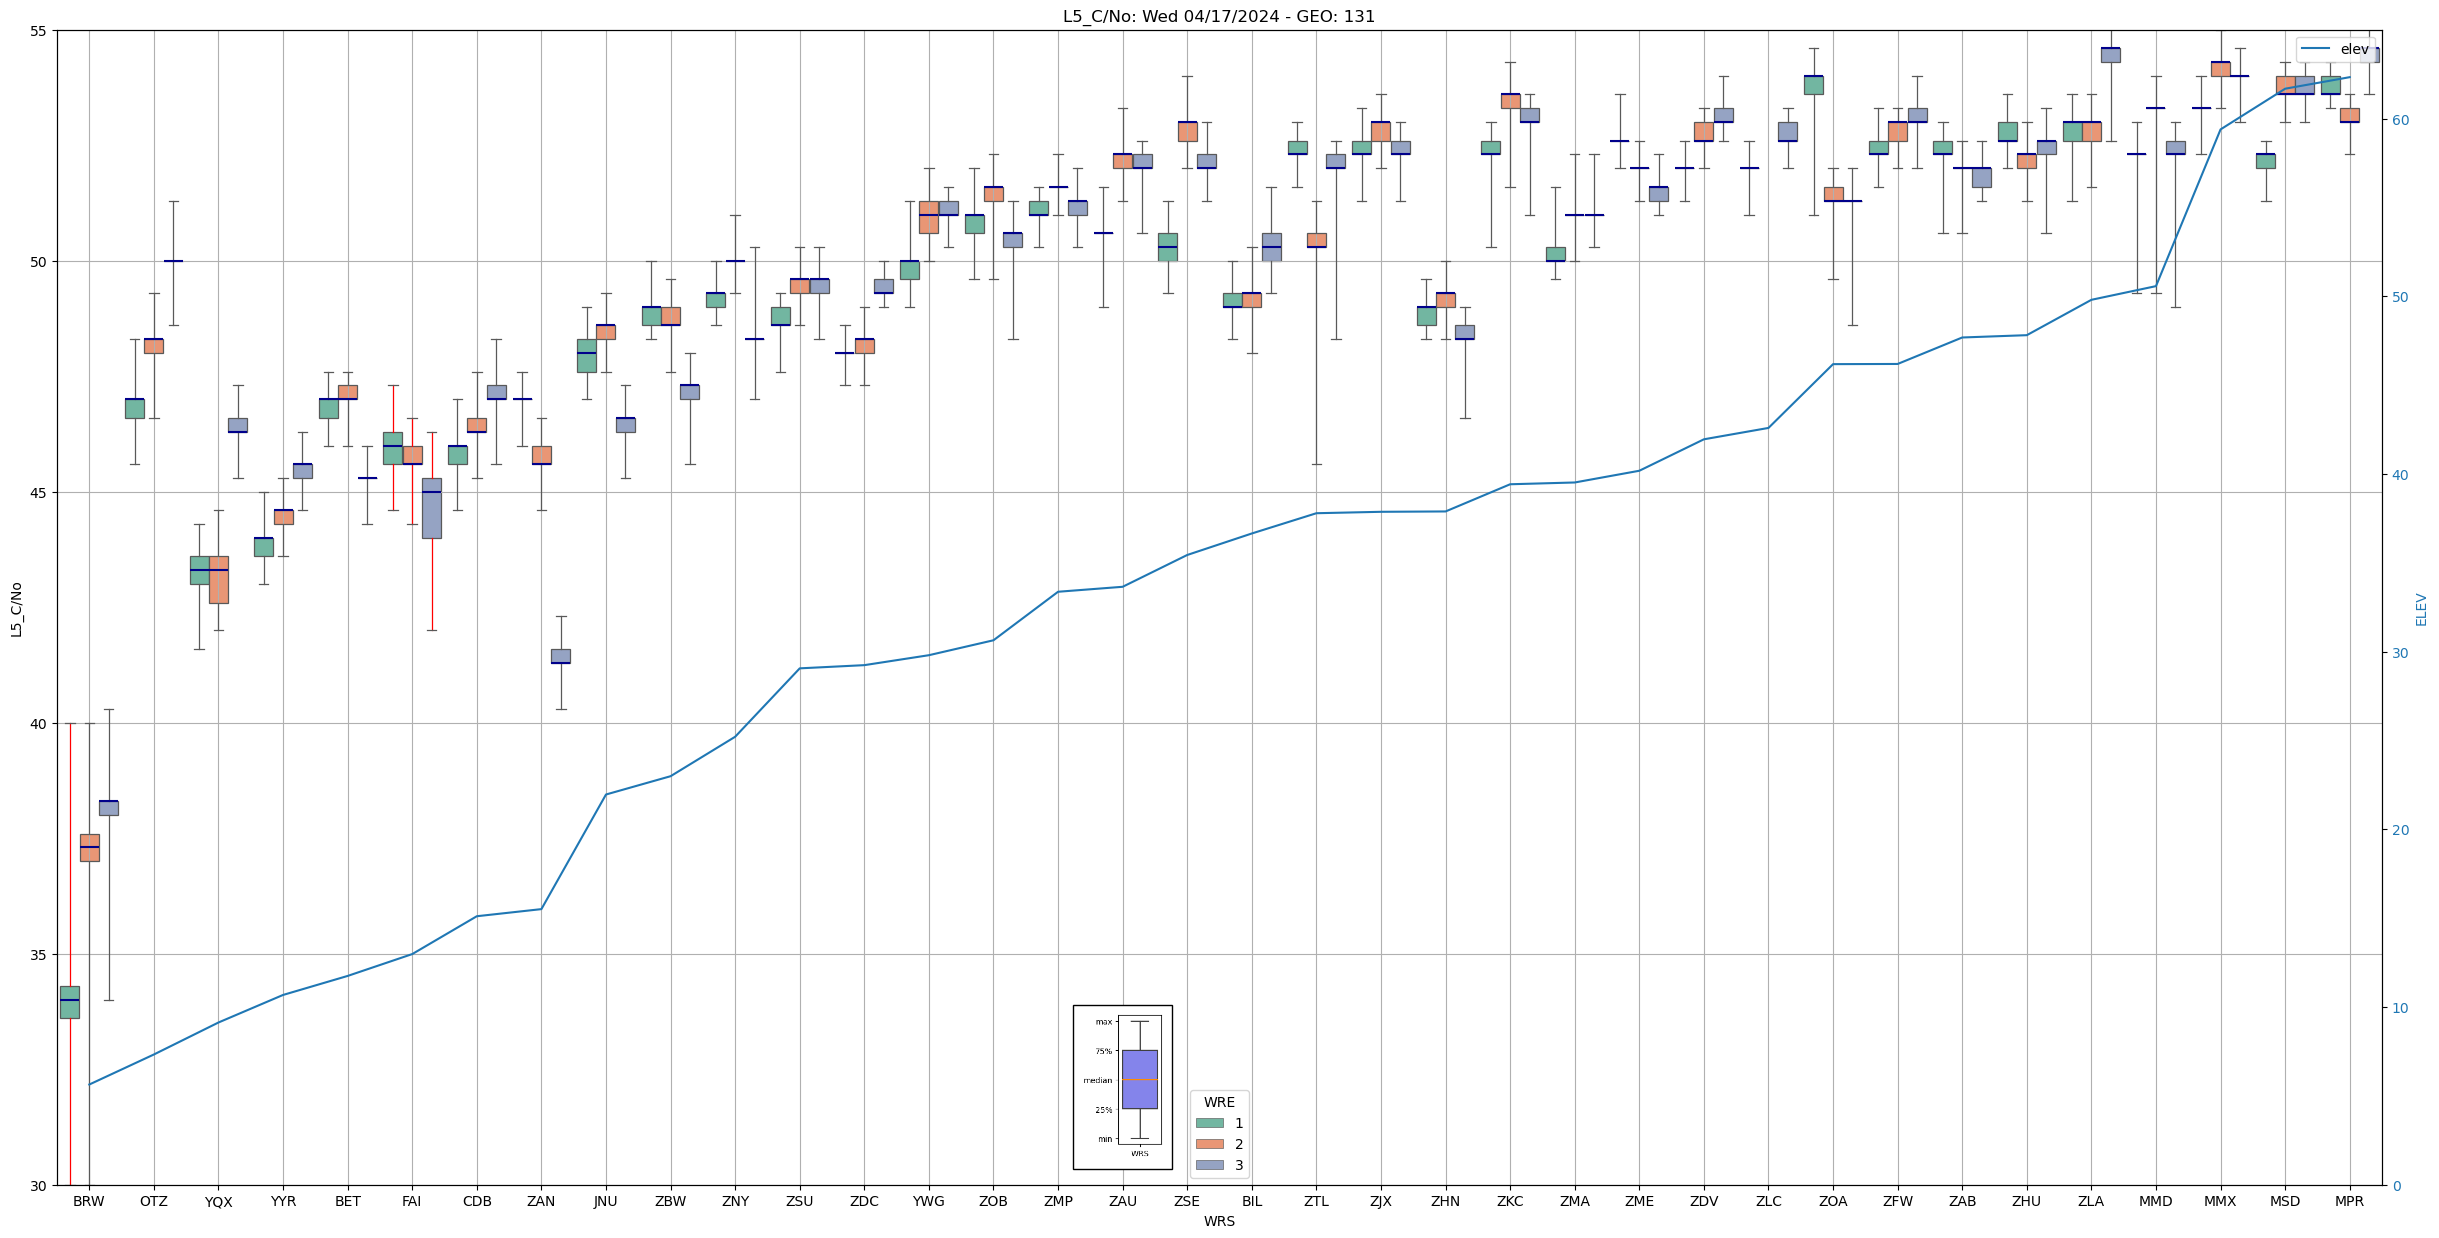This screenshot has height=1238, width=2439.
Task: Click the JNU x-axis label
Action: [x=606, y=1202]
